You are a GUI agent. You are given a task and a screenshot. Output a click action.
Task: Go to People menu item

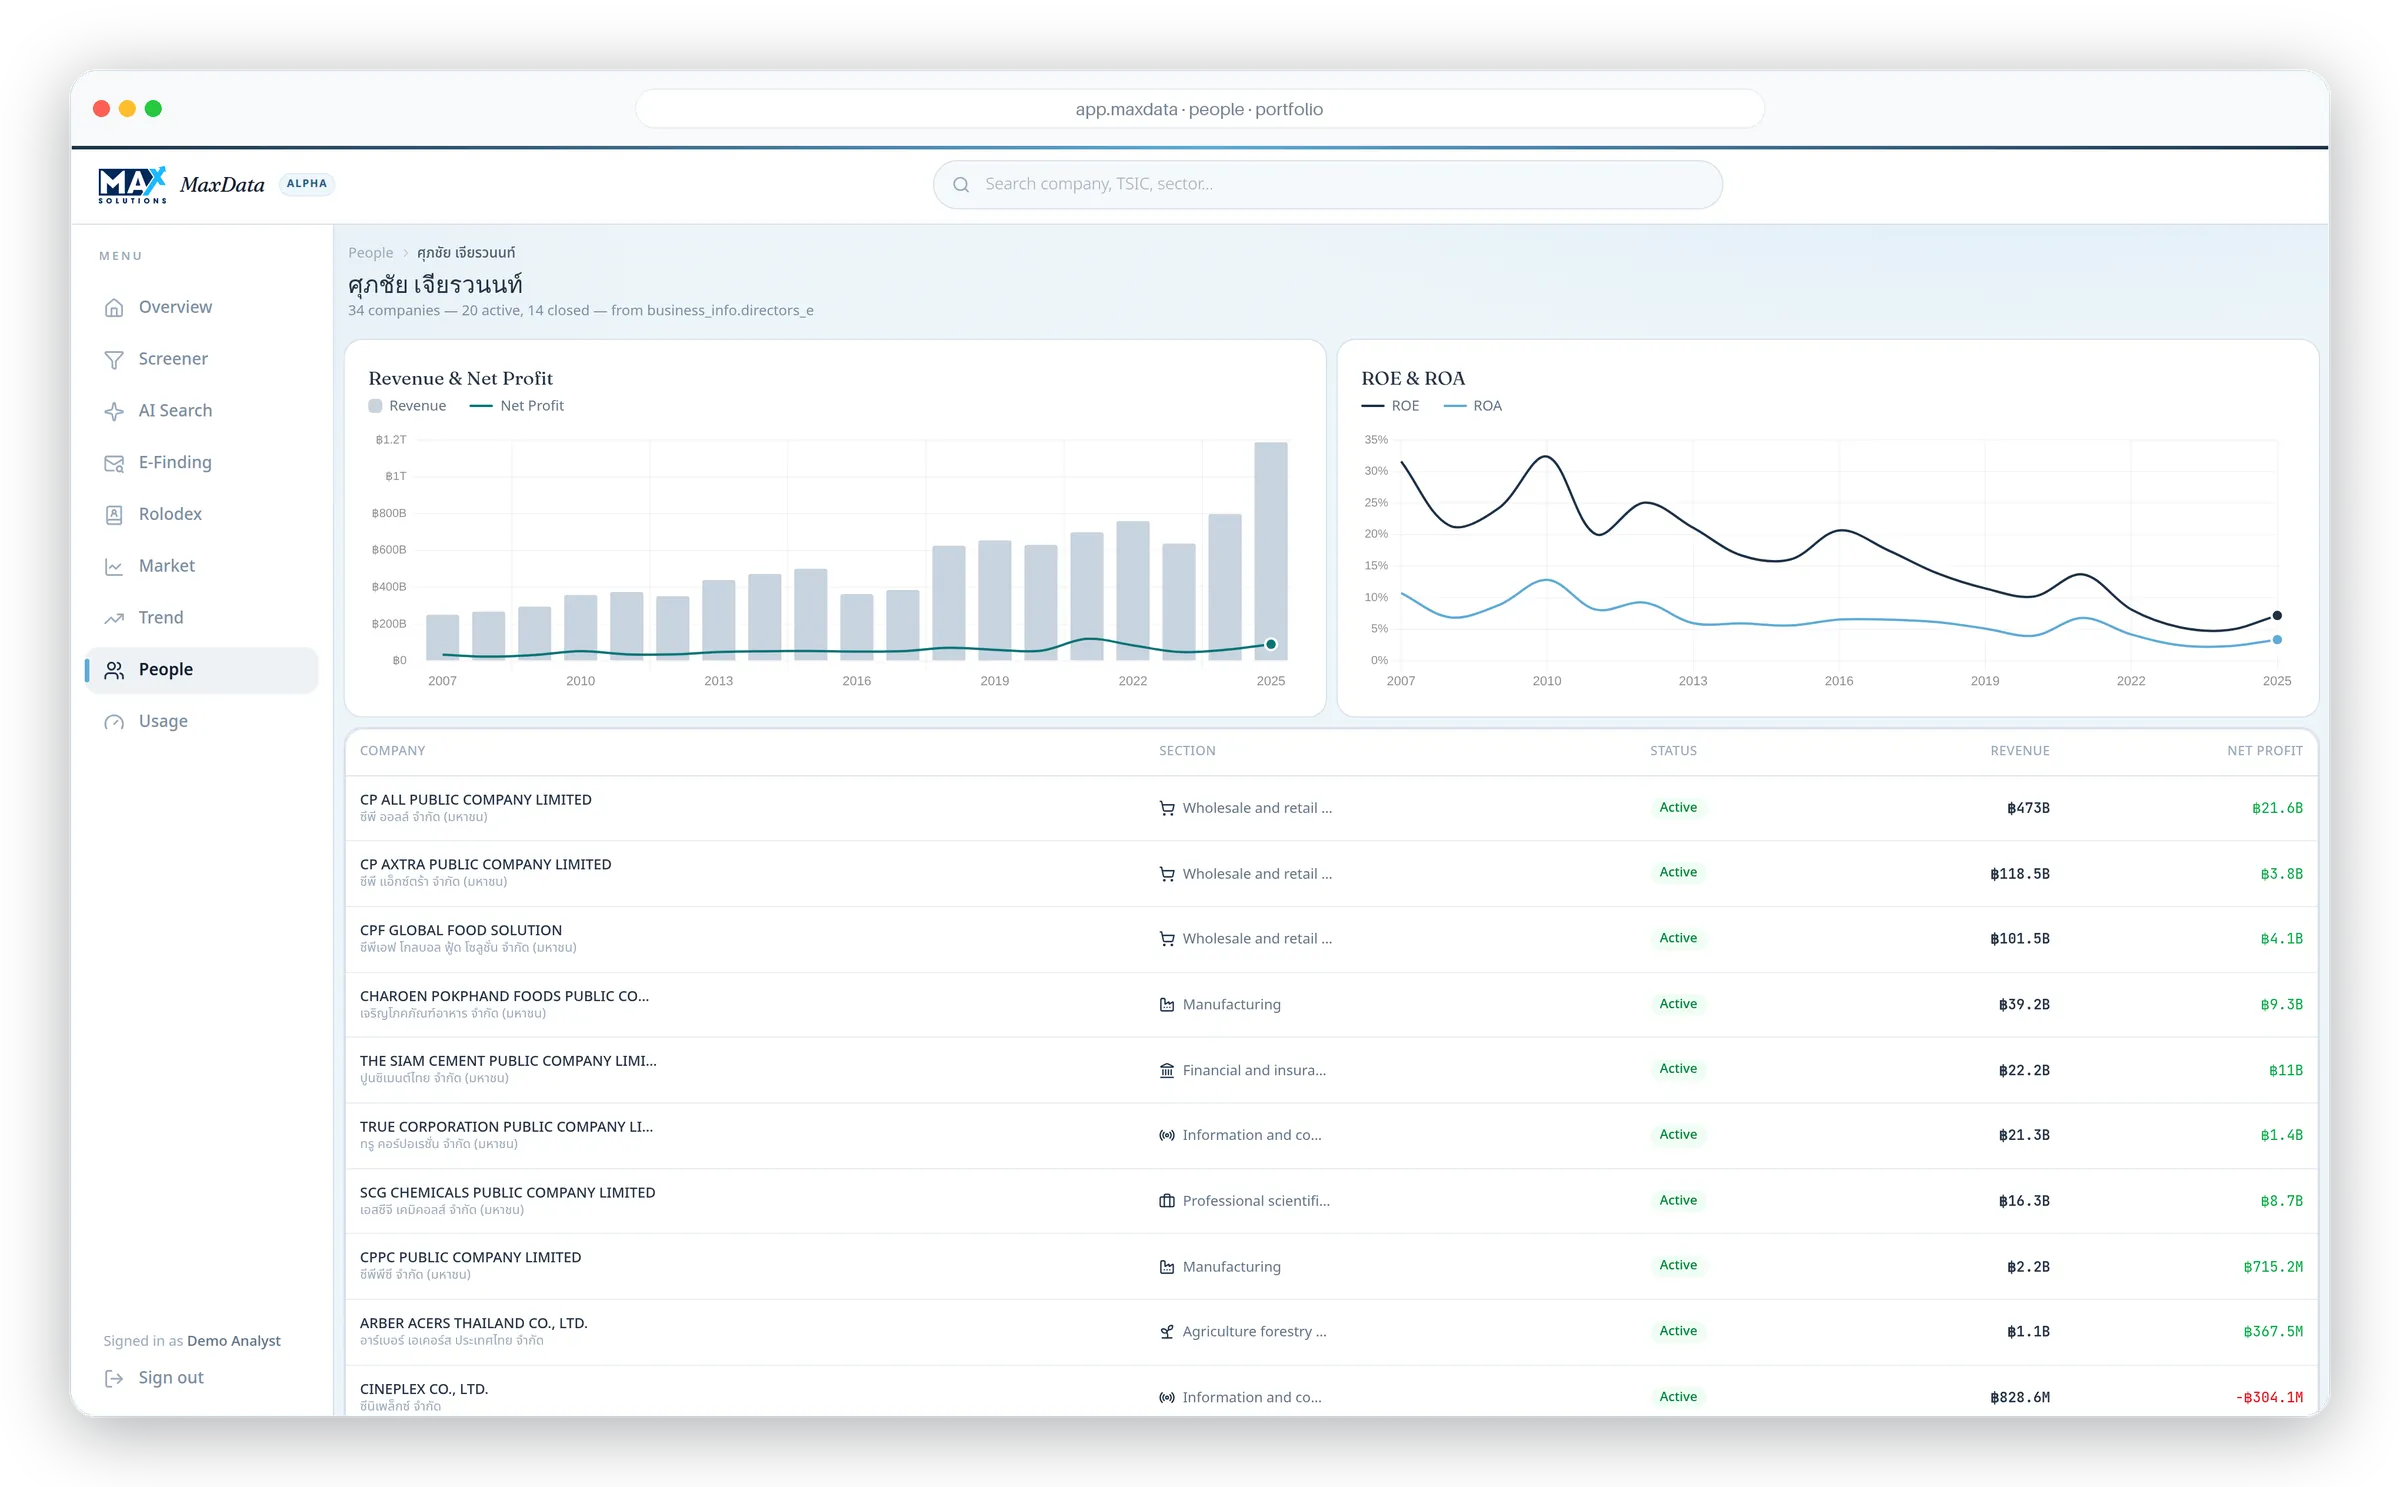click(x=202, y=670)
